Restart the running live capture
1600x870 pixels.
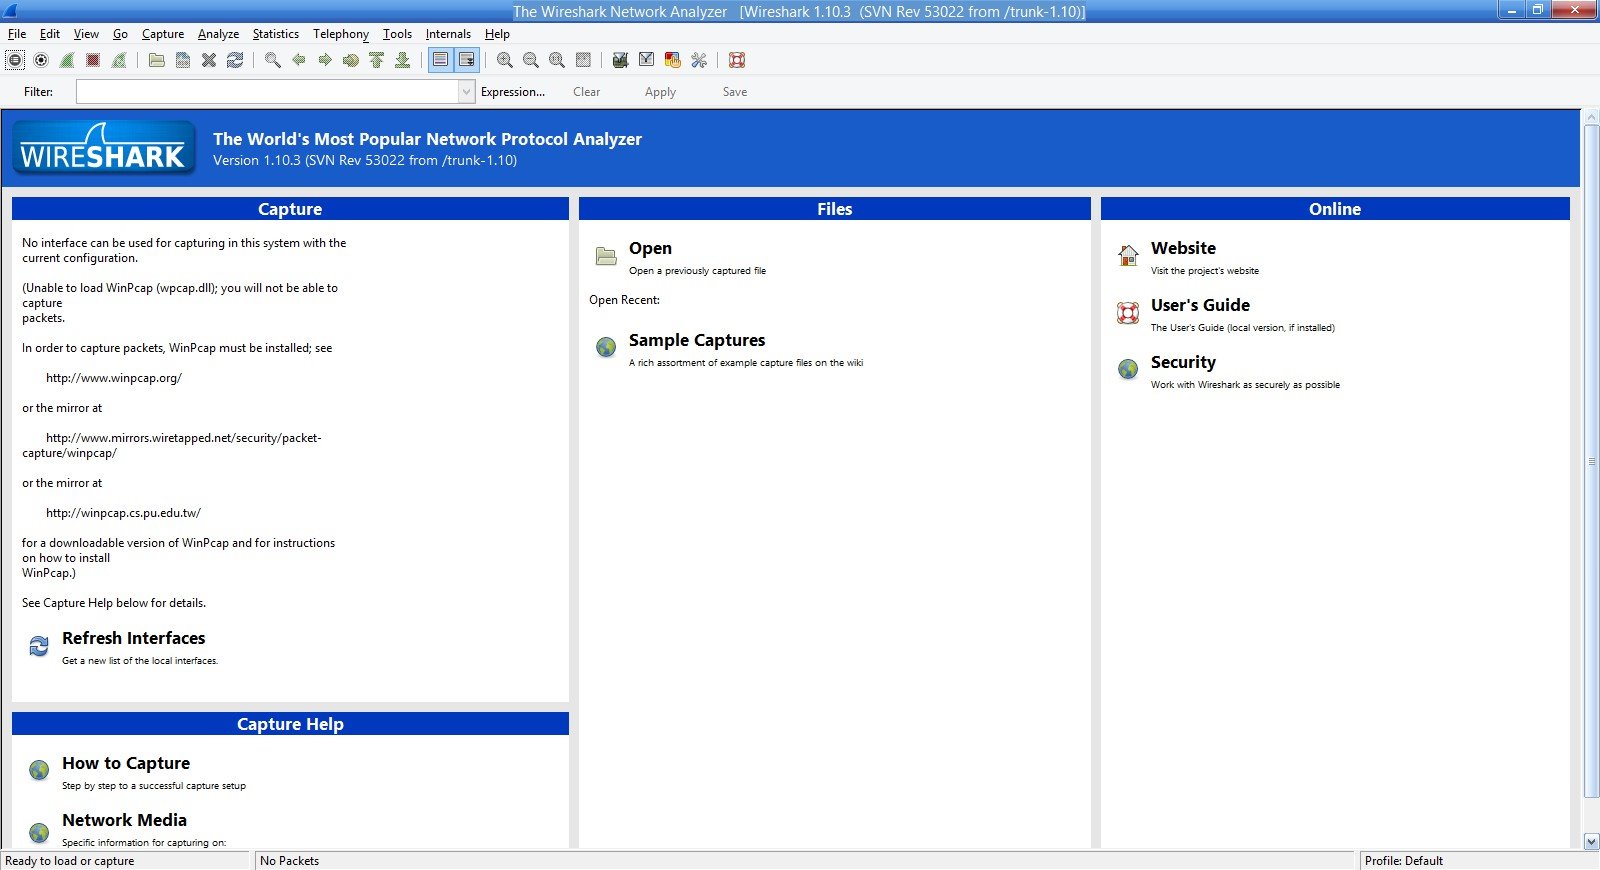pyautogui.click(x=119, y=60)
